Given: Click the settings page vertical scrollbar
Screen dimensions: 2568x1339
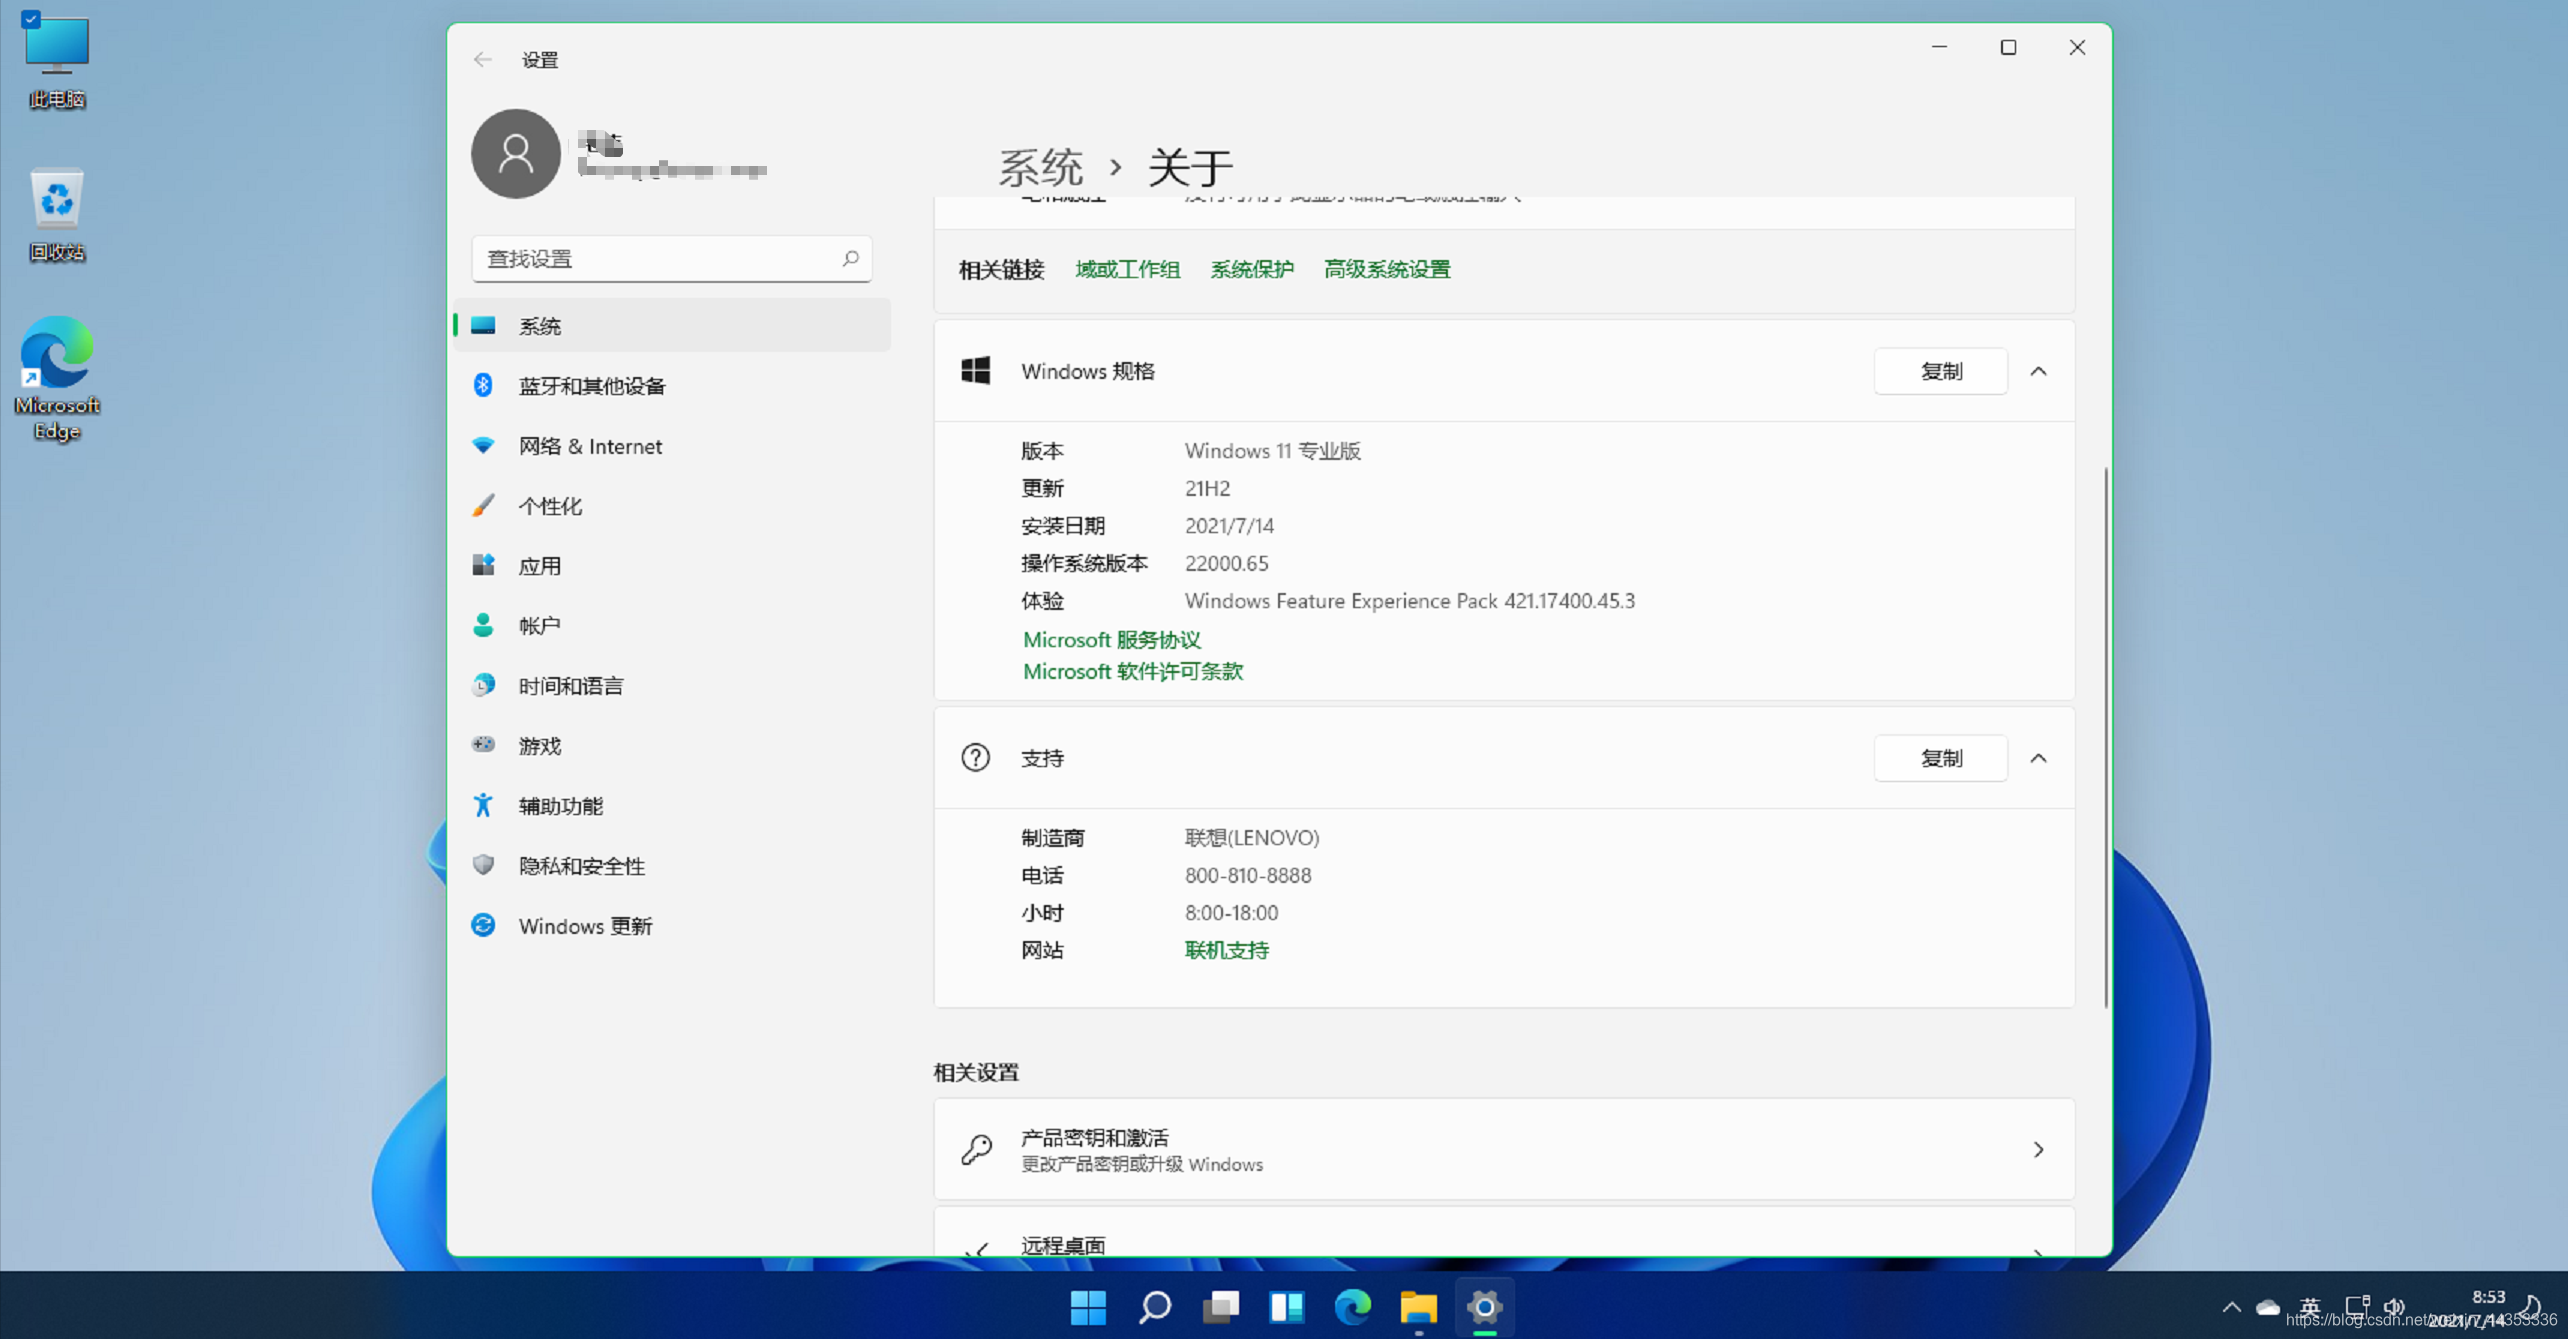Looking at the screenshot, I should 2105,735.
